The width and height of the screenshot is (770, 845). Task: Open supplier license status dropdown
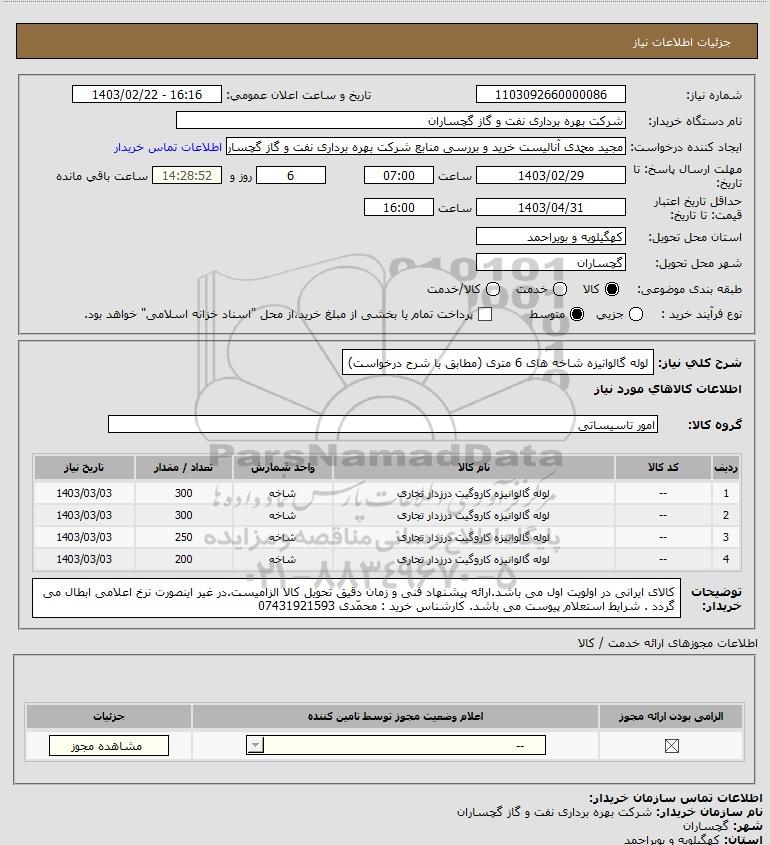pyautogui.click(x=396, y=746)
